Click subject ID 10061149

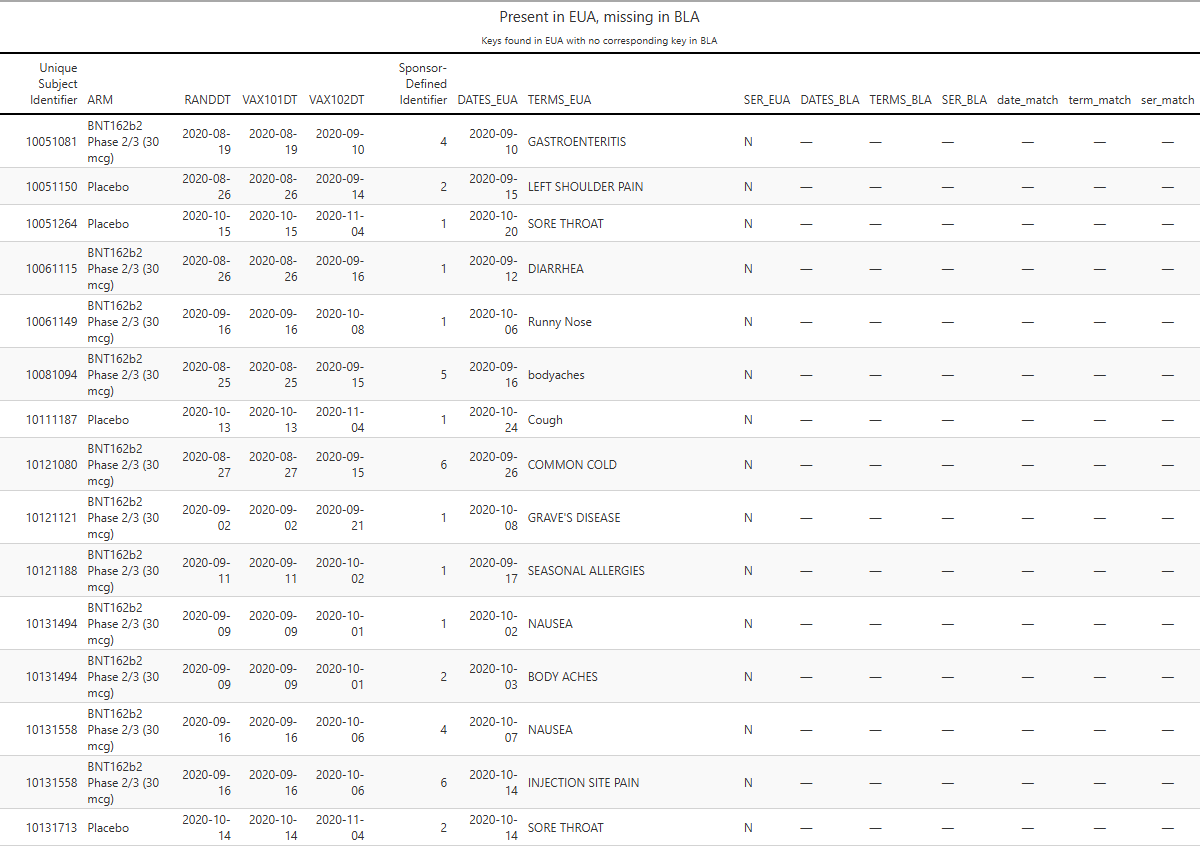pyautogui.click(x=51, y=322)
